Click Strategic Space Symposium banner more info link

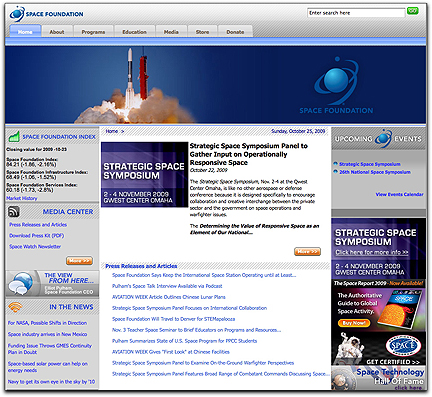(372, 252)
